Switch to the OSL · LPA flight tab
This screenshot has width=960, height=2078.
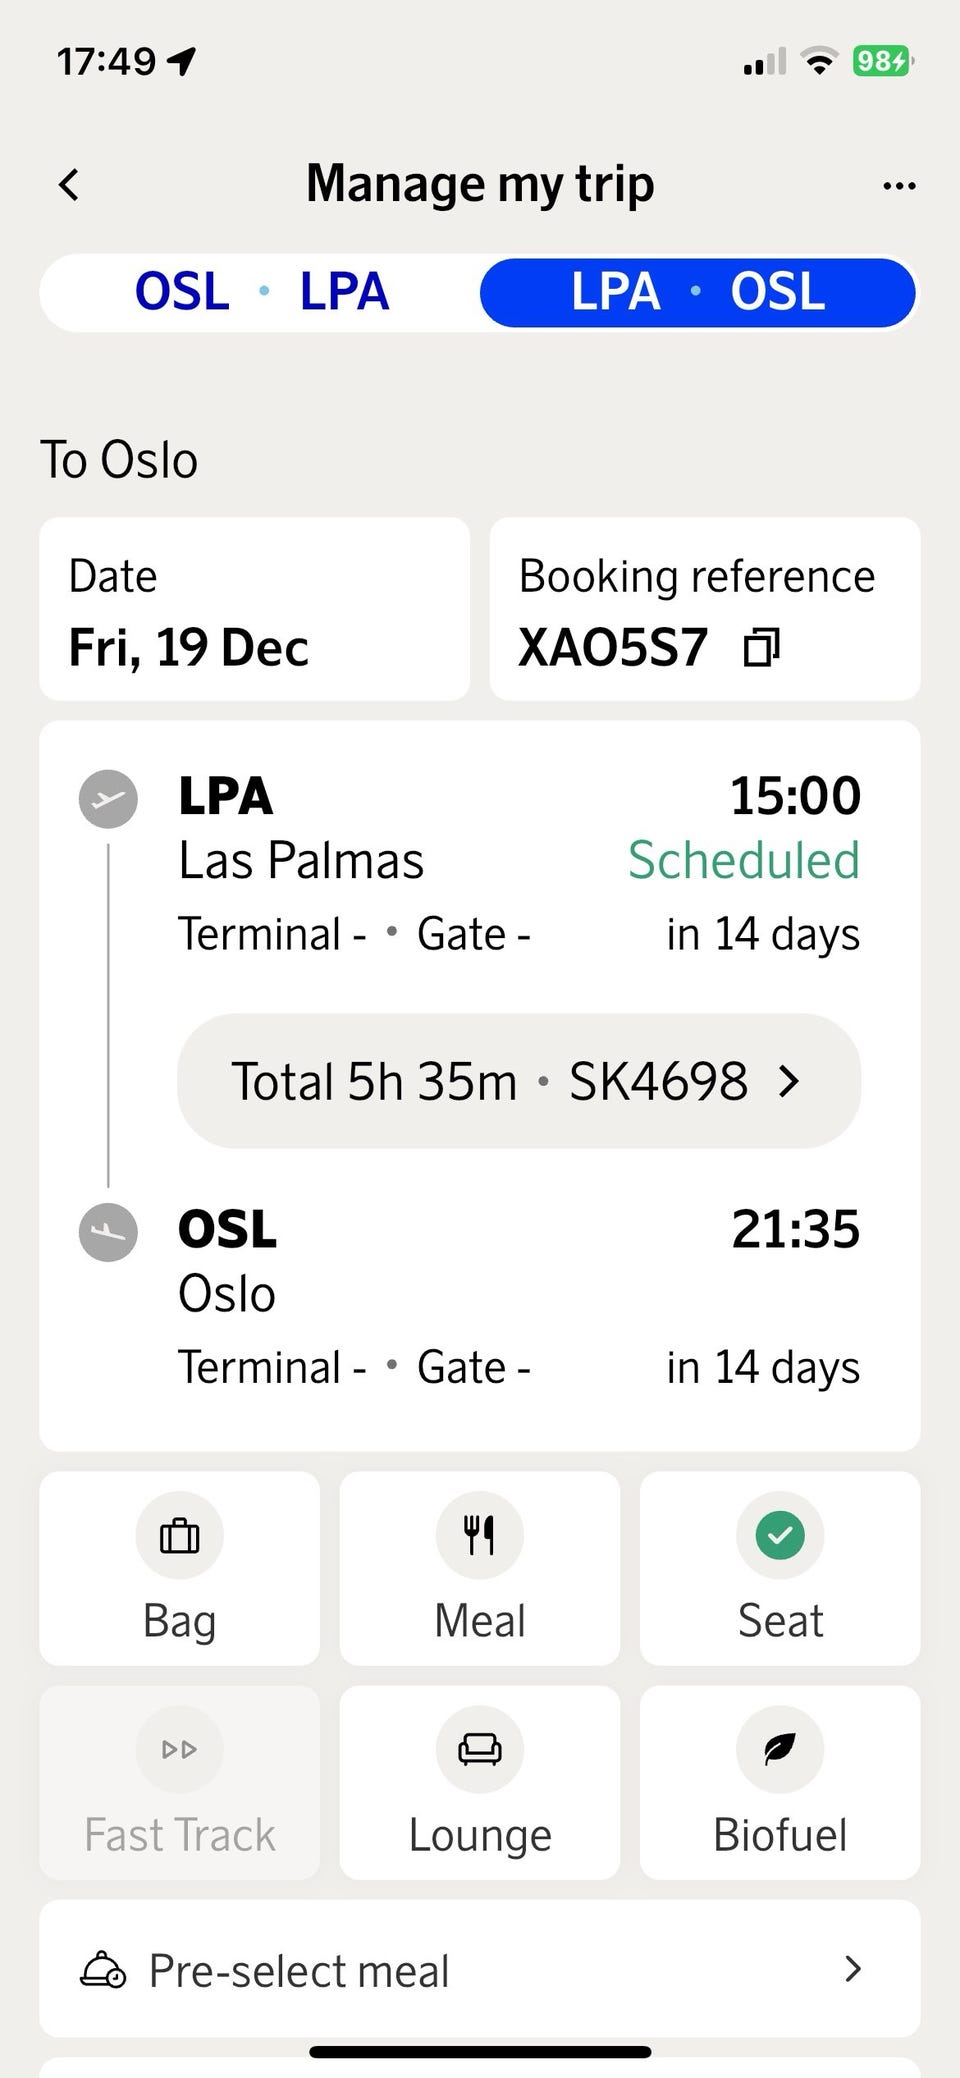coord(262,292)
